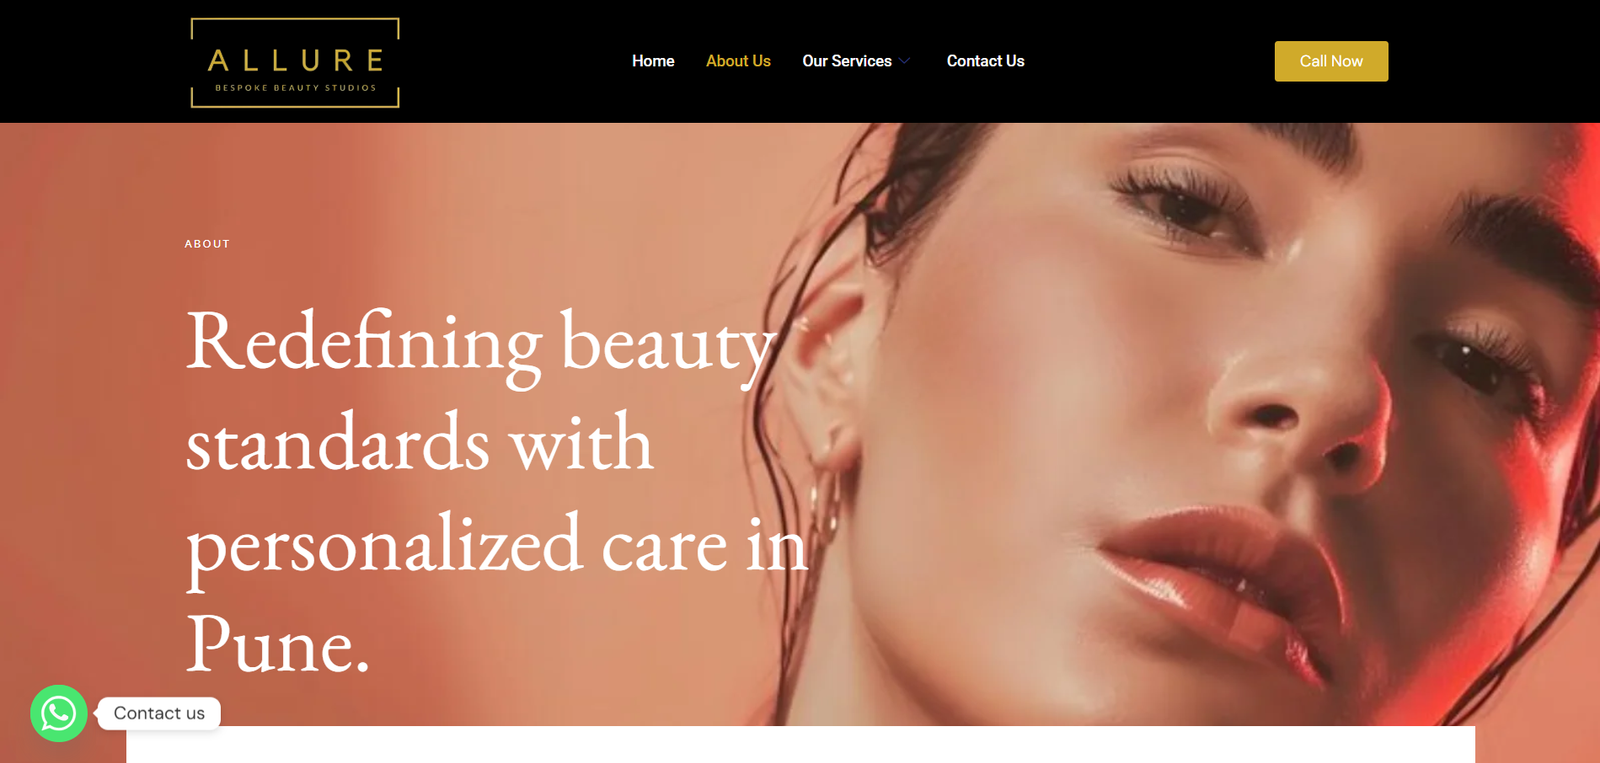Click the small ABOUT section label

pyautogui.click(x=207, y=244)
